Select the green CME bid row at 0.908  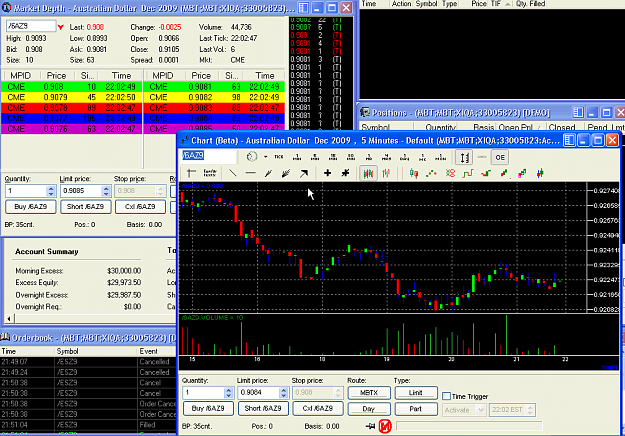pyautogui.click(x=72, y=86)
